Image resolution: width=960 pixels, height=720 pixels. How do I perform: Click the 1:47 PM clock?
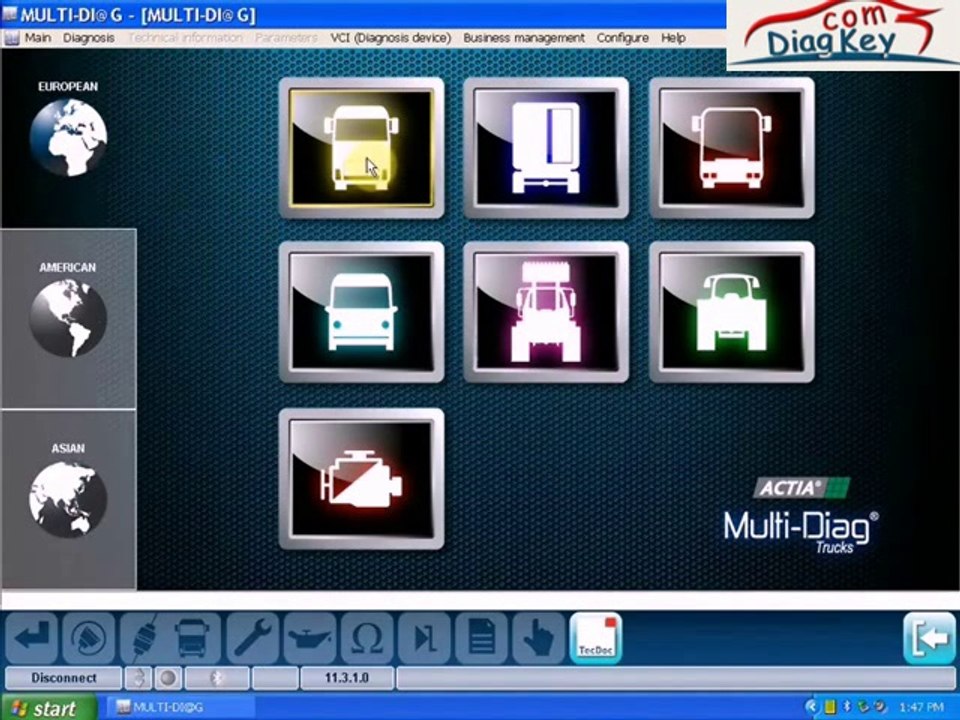tap(922, 708)
